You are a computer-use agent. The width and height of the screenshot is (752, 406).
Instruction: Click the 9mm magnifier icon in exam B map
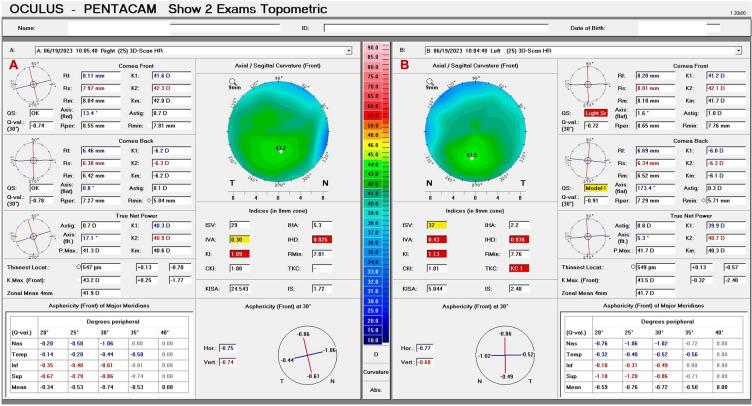point(432,84)
